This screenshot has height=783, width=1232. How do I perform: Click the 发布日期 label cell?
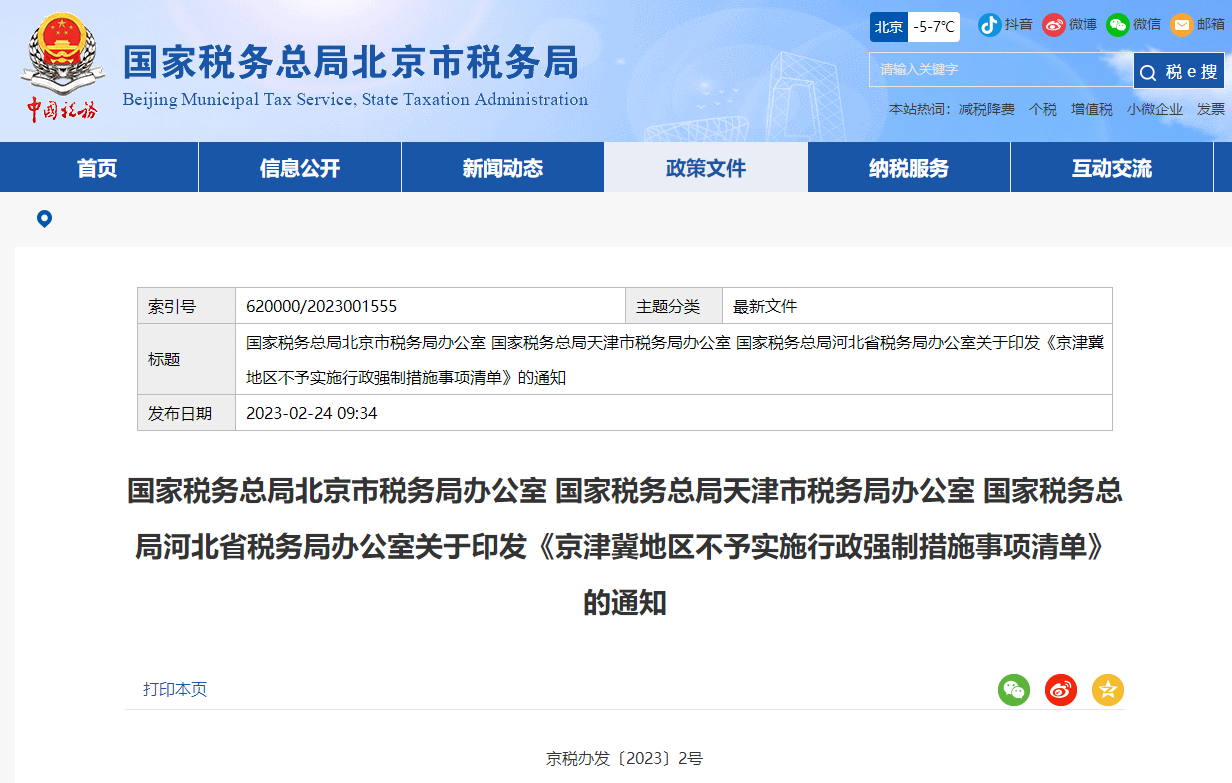pos(186,413)
